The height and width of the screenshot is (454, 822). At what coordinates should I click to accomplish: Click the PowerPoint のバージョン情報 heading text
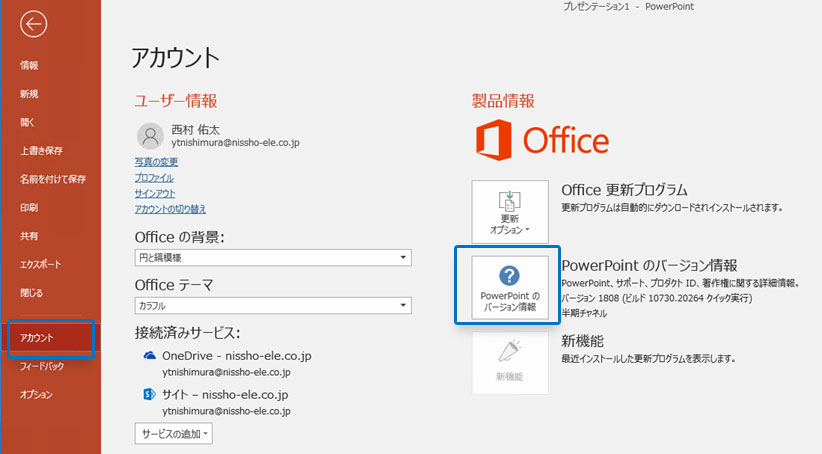650,265
